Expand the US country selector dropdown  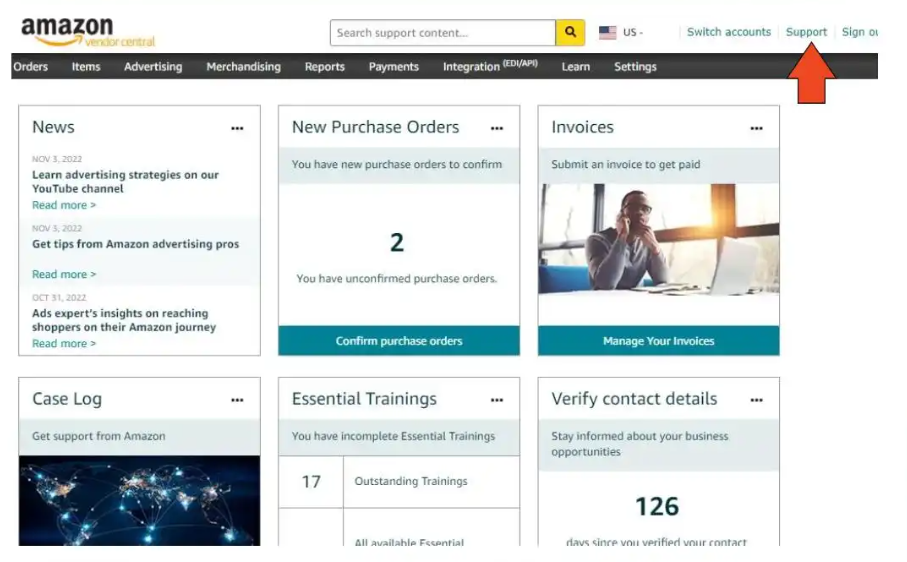coord(621,32)
